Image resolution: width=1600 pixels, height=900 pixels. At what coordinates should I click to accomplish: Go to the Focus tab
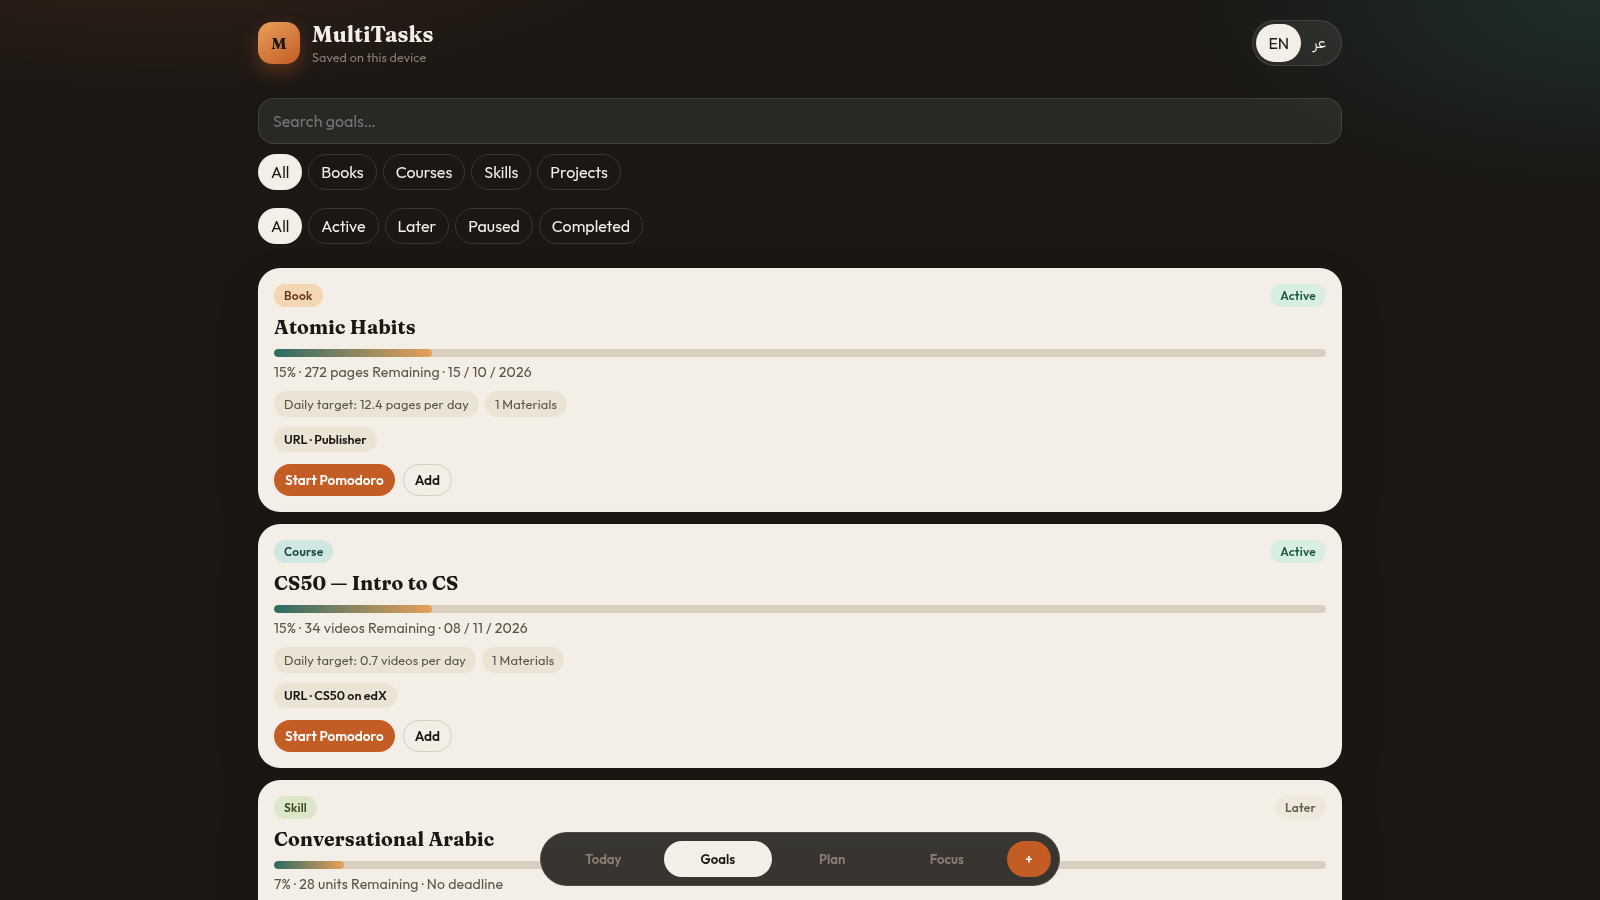click(947, 859)
